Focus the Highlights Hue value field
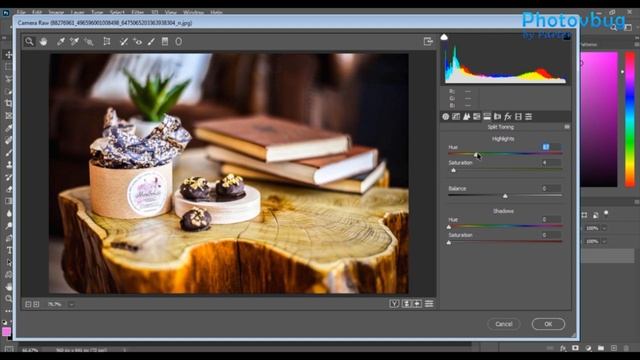The width and height of the screenshot is (640, 360). 551,147
